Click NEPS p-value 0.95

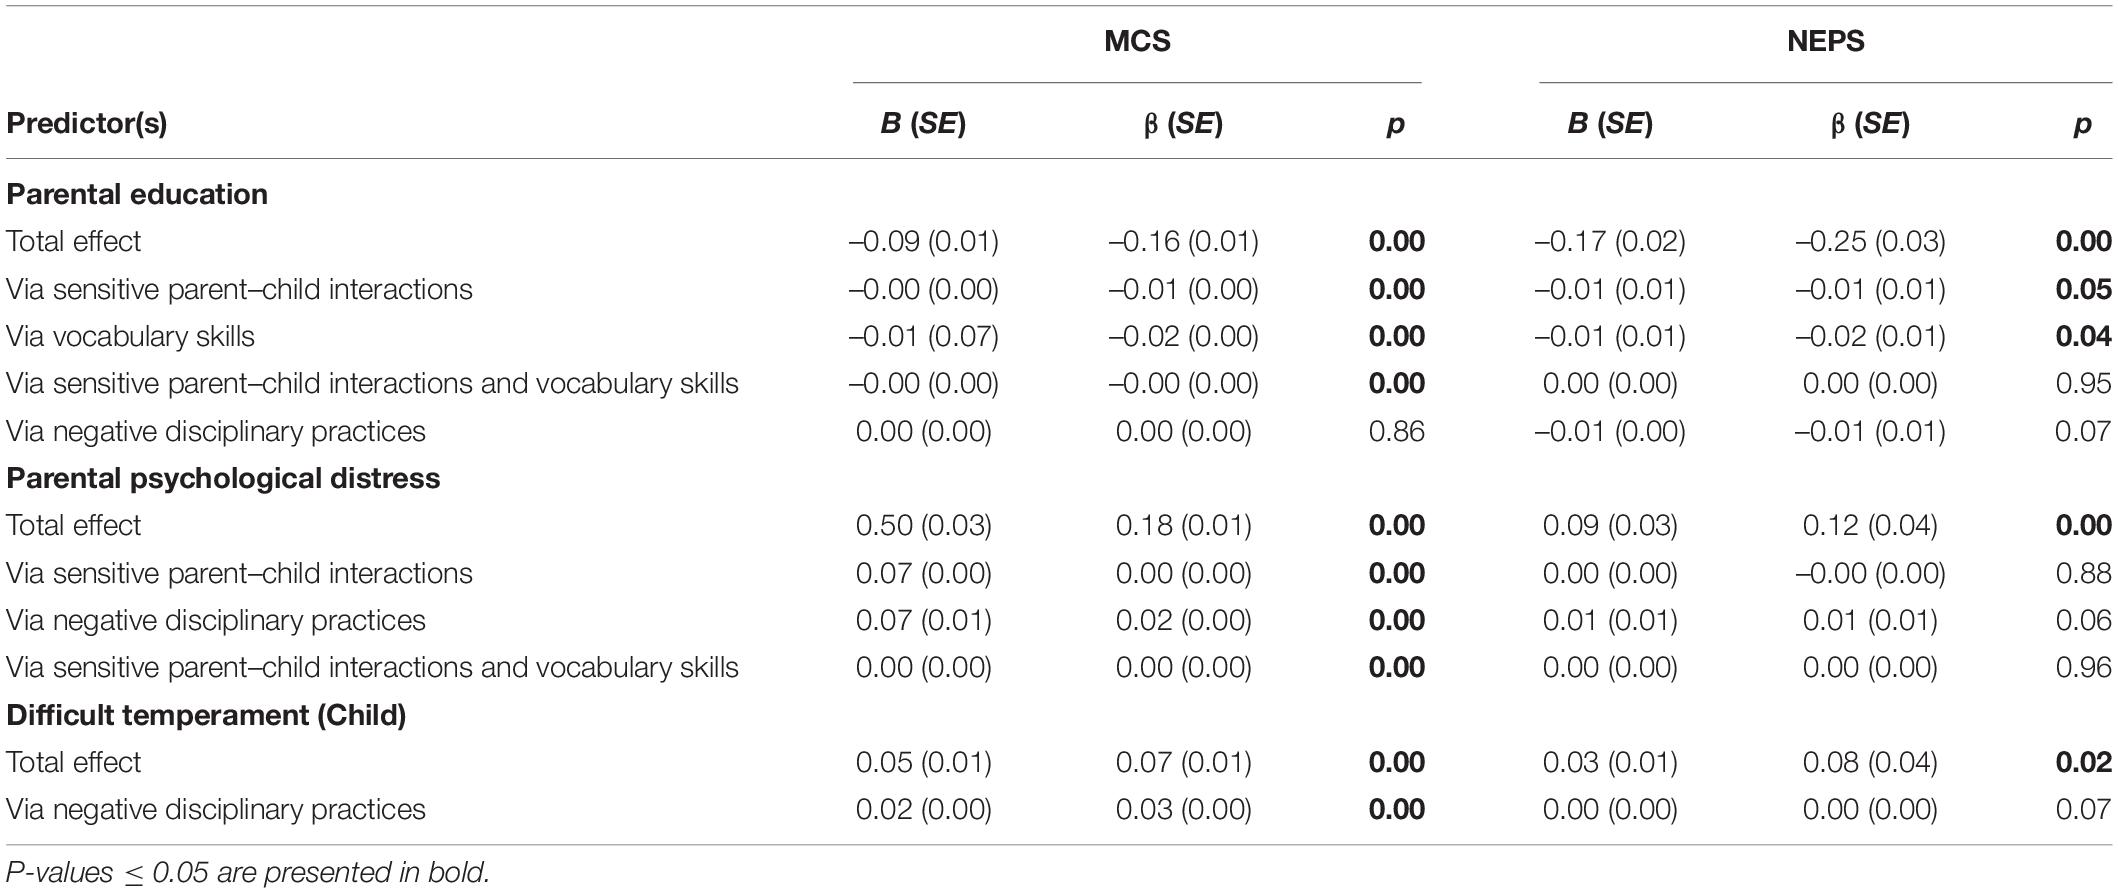2083,383
